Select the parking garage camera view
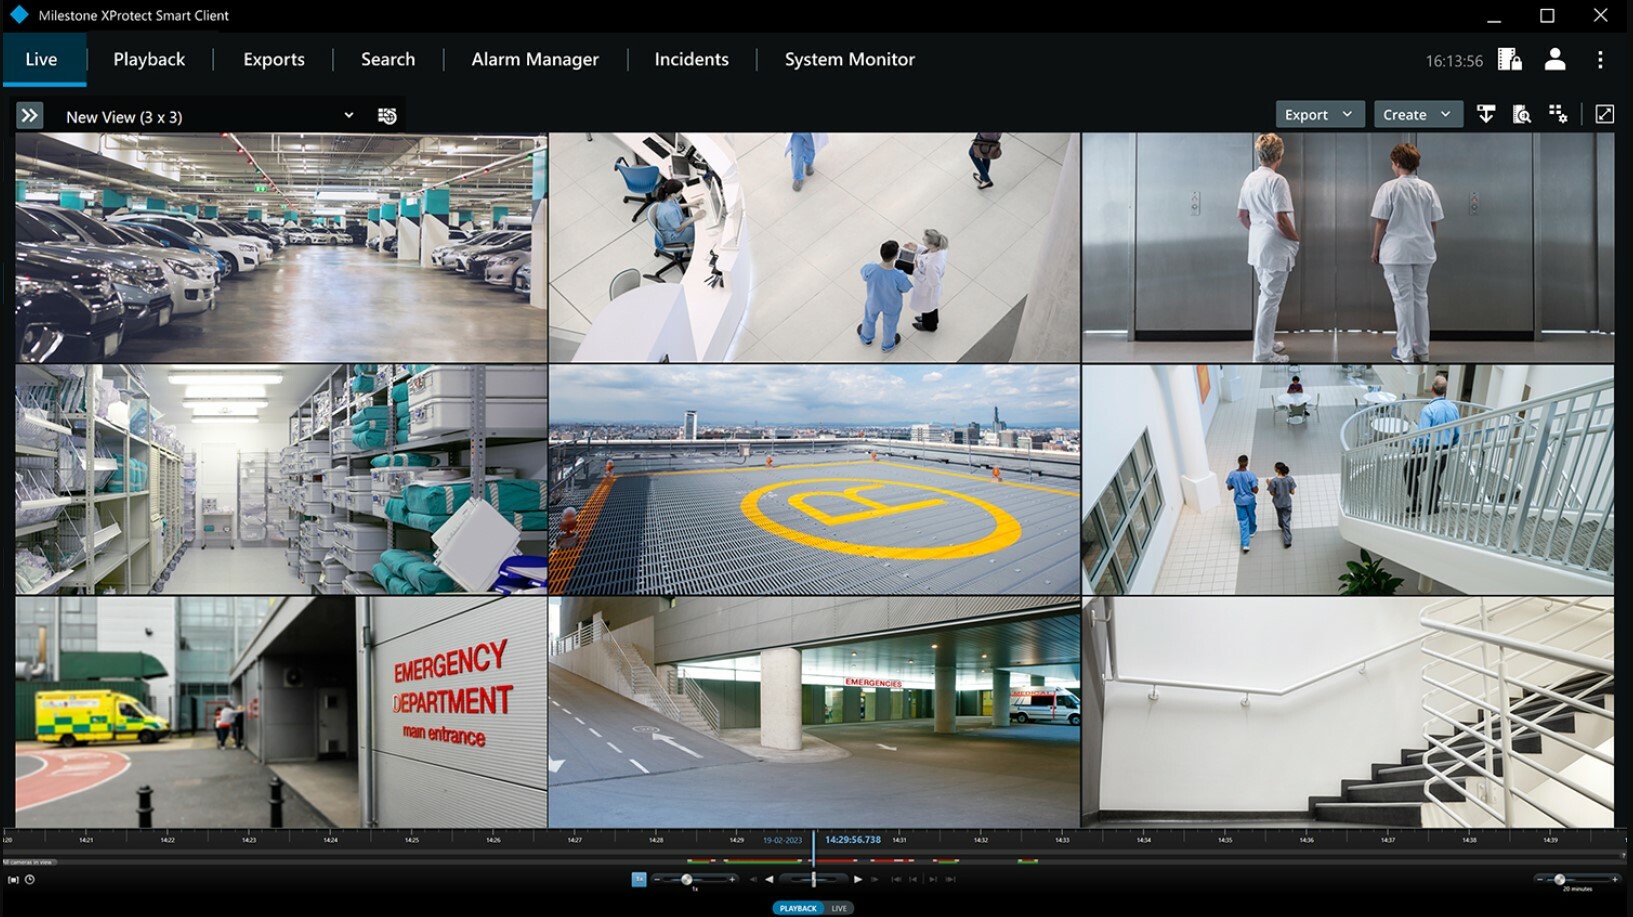The width and height of the screenshot is (1633, 917). pyautogui.click(x=281, y=248)
